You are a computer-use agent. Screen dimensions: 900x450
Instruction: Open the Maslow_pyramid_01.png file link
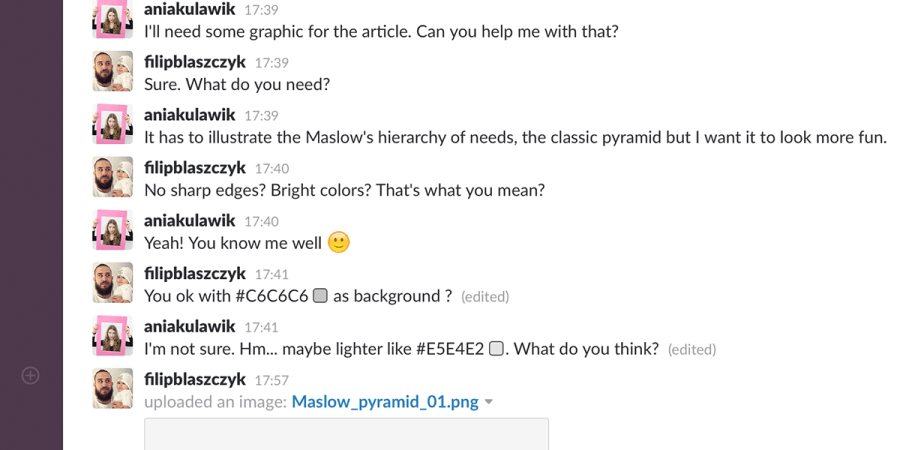pos(384,402)
